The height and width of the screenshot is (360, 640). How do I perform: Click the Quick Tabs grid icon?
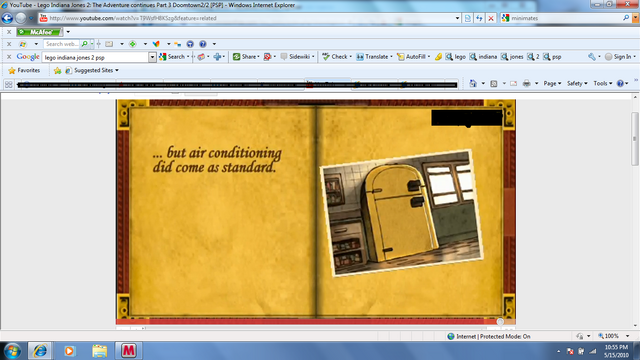pos(9,84)
